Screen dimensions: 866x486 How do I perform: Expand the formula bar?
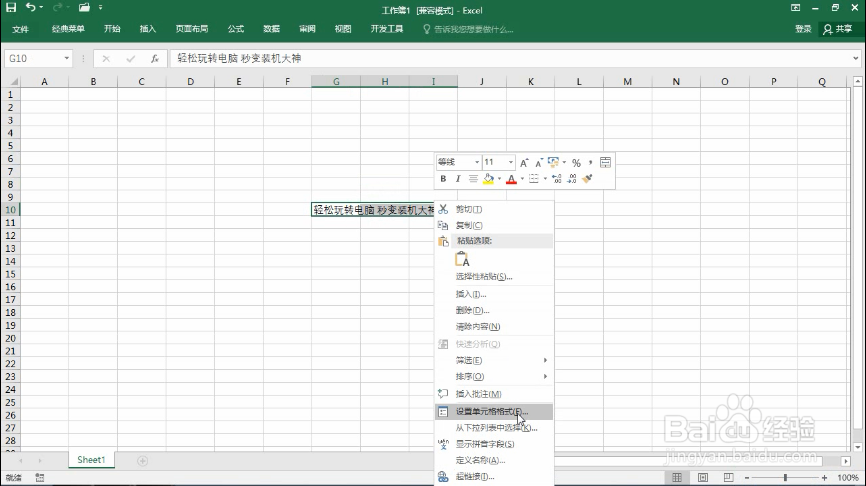tap(856, 59)
